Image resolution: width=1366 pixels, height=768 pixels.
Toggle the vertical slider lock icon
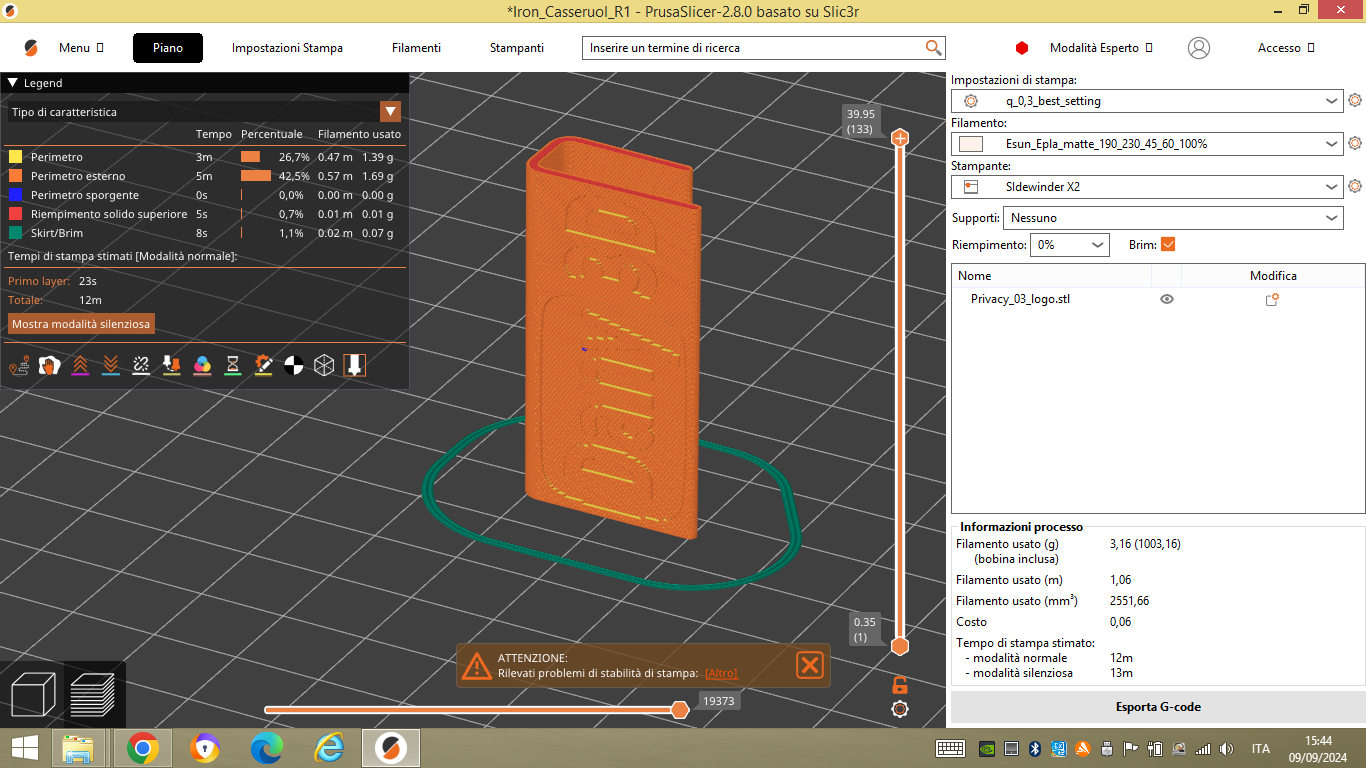(900, 685)
